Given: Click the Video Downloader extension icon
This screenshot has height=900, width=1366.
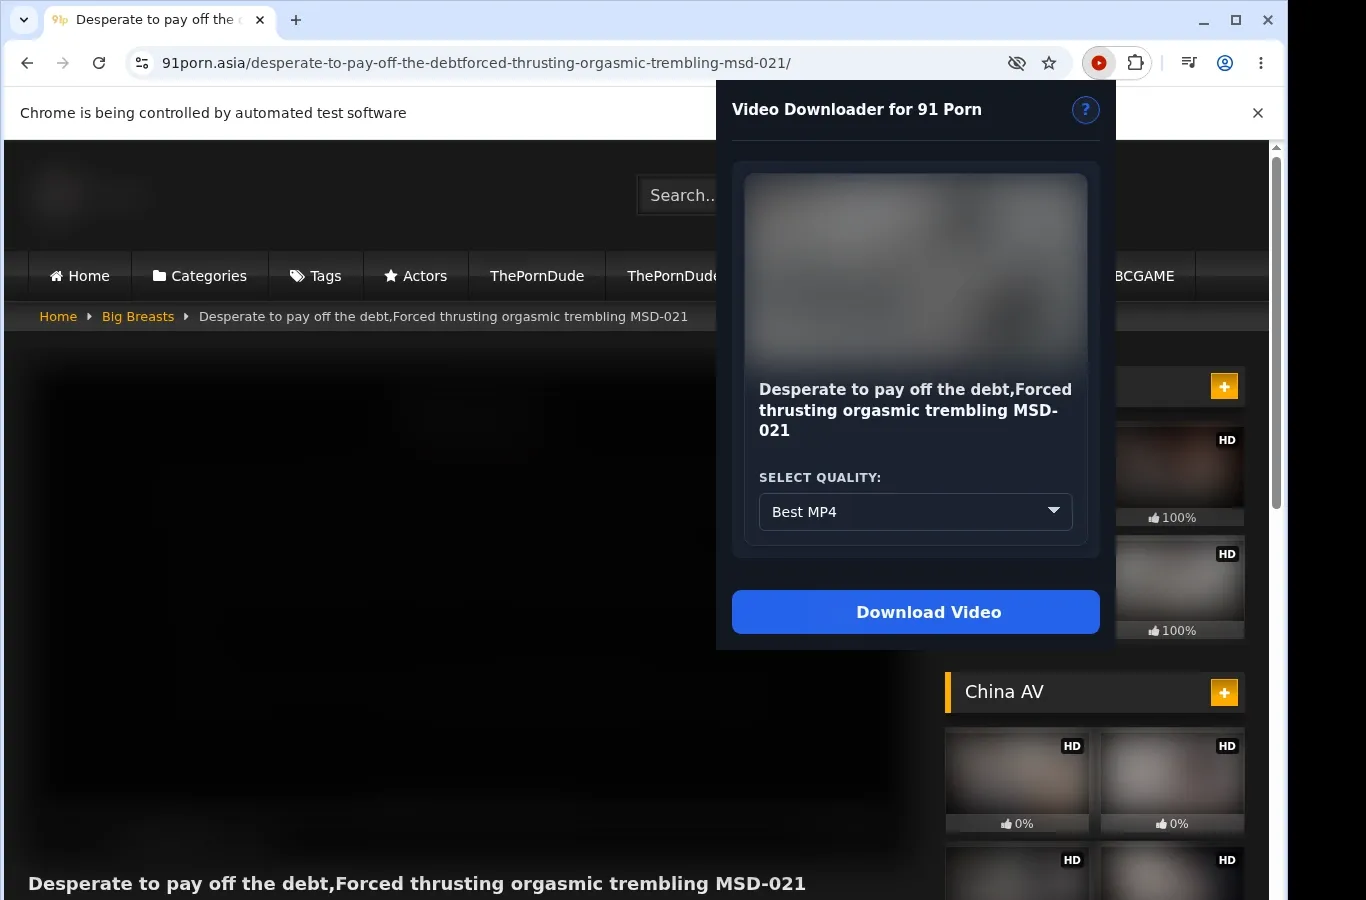Looking at the screenshot, I should 1099,63.
